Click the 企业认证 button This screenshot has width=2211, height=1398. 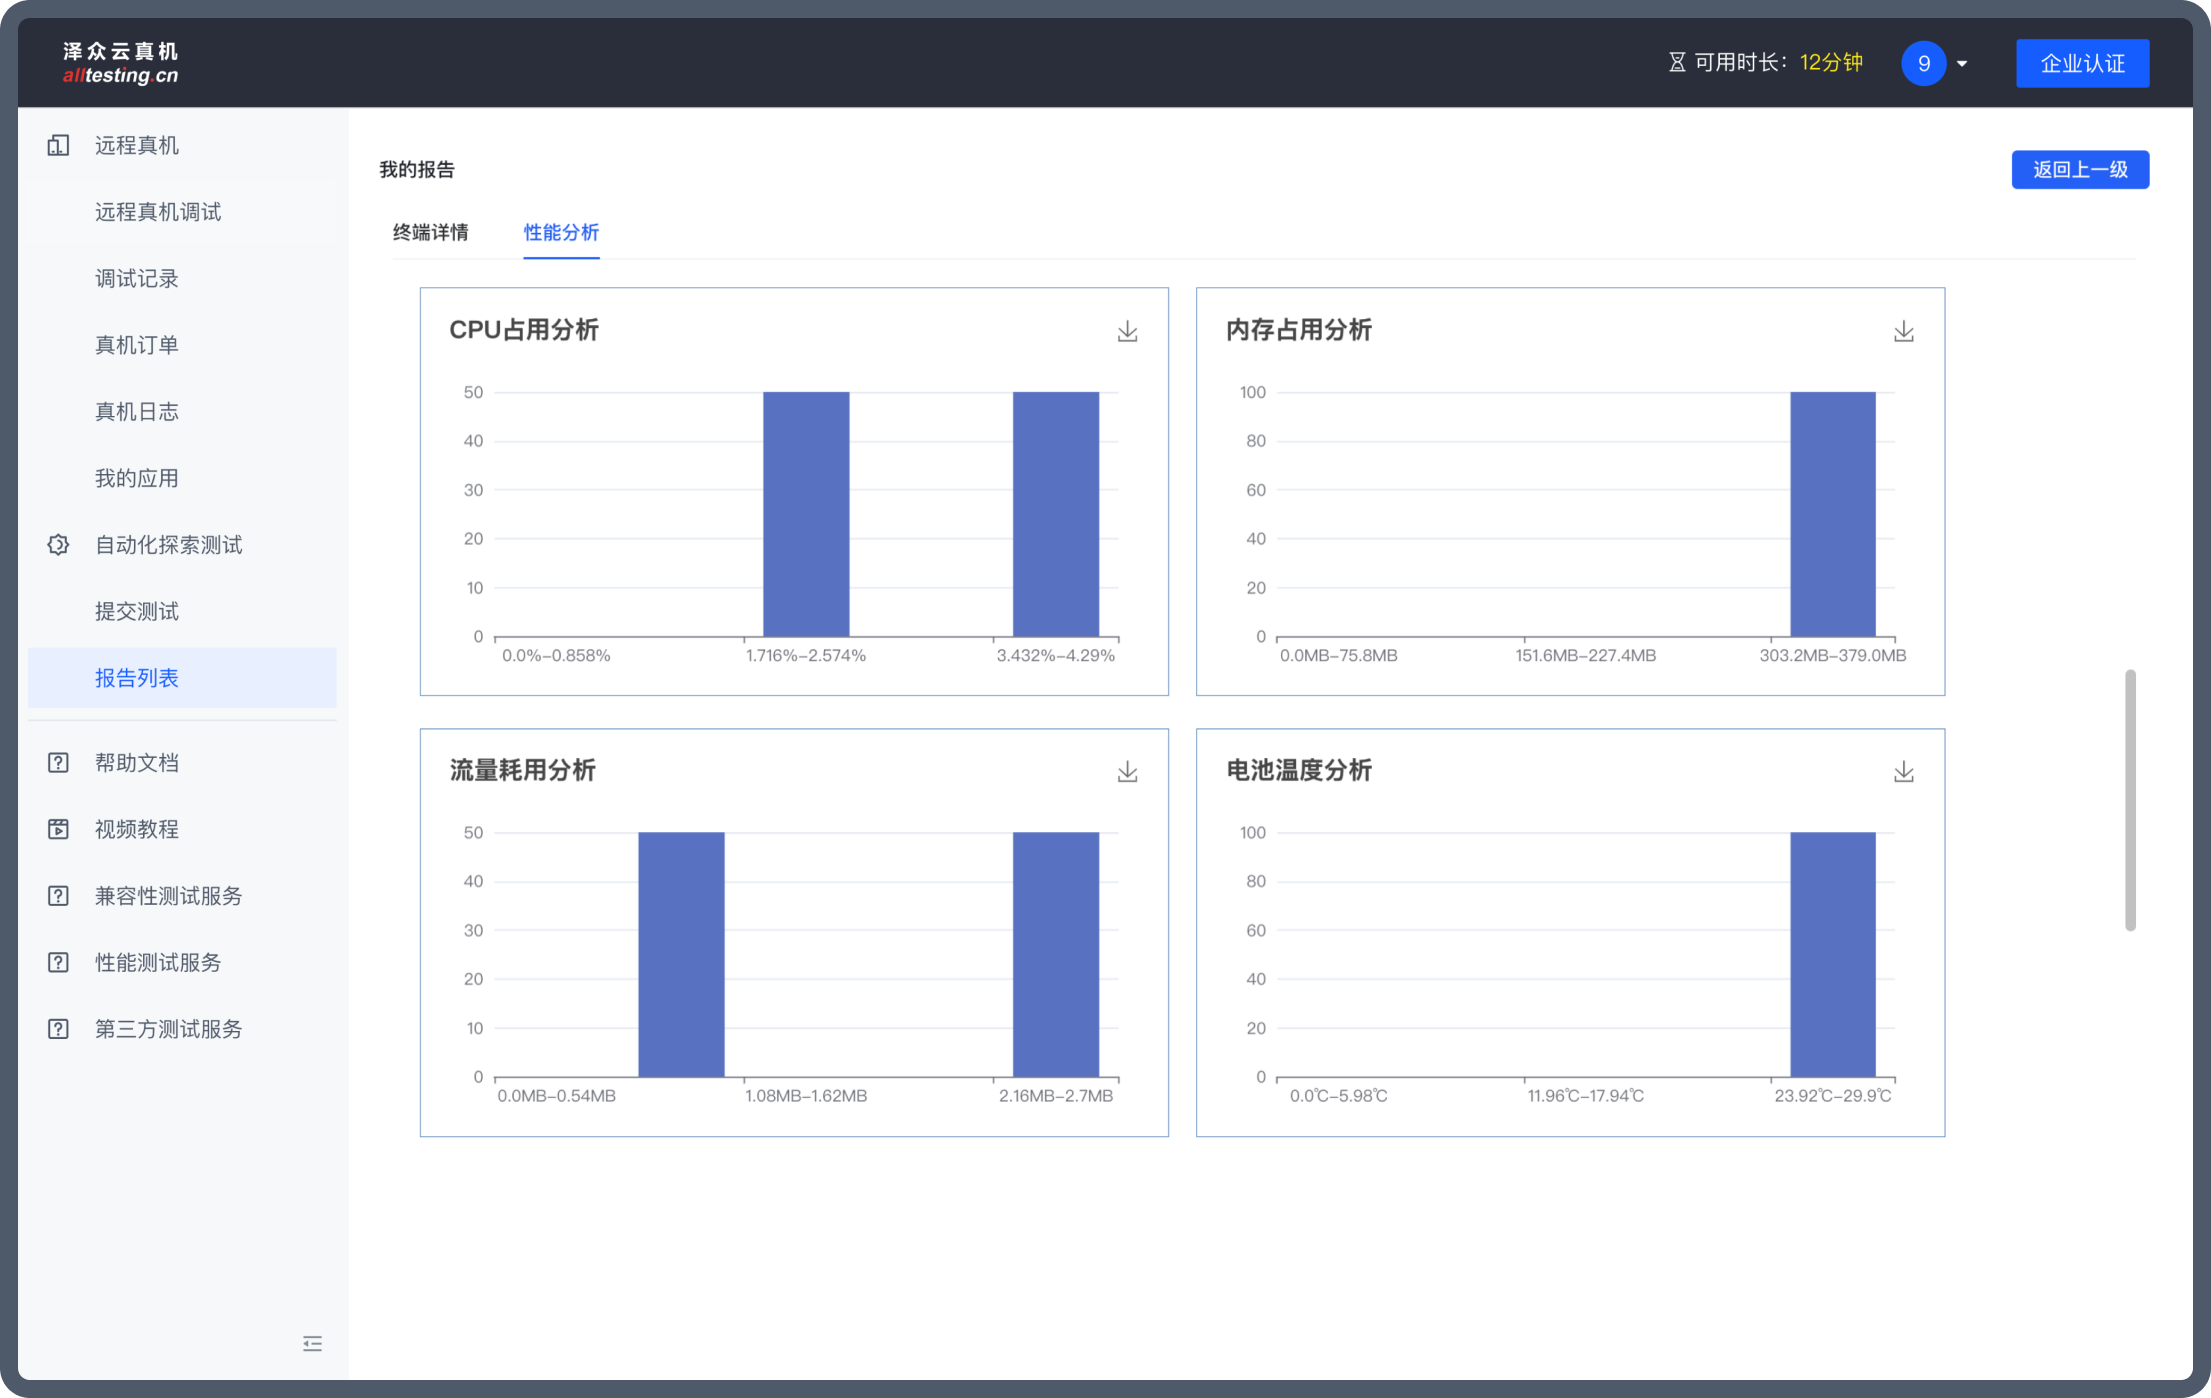[x=2082, y=63]
